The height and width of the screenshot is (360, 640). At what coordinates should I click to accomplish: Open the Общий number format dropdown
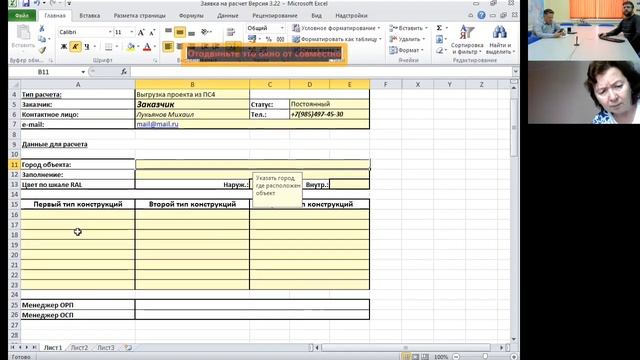point(282,28)
